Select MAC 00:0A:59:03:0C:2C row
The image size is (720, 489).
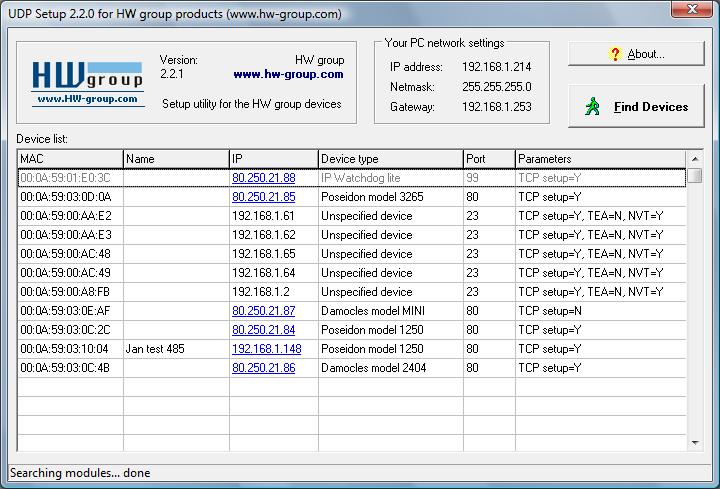[x=352, y=330]
